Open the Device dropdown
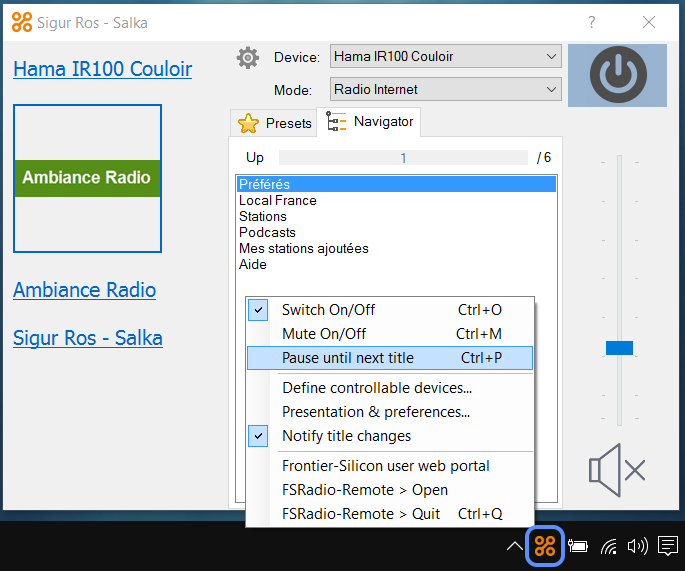The width and height of the screenshot is (685, 571). (446, 56)
